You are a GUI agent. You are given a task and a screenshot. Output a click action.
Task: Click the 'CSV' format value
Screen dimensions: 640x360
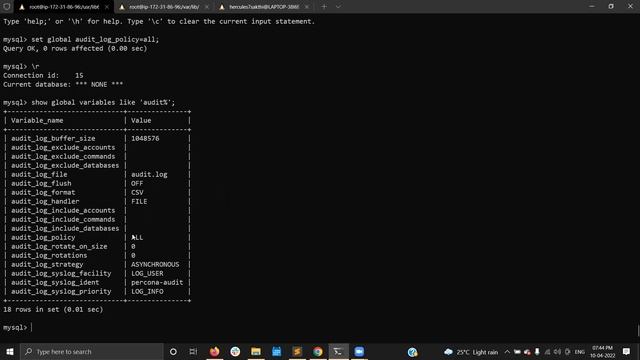(x=137, y=192)
